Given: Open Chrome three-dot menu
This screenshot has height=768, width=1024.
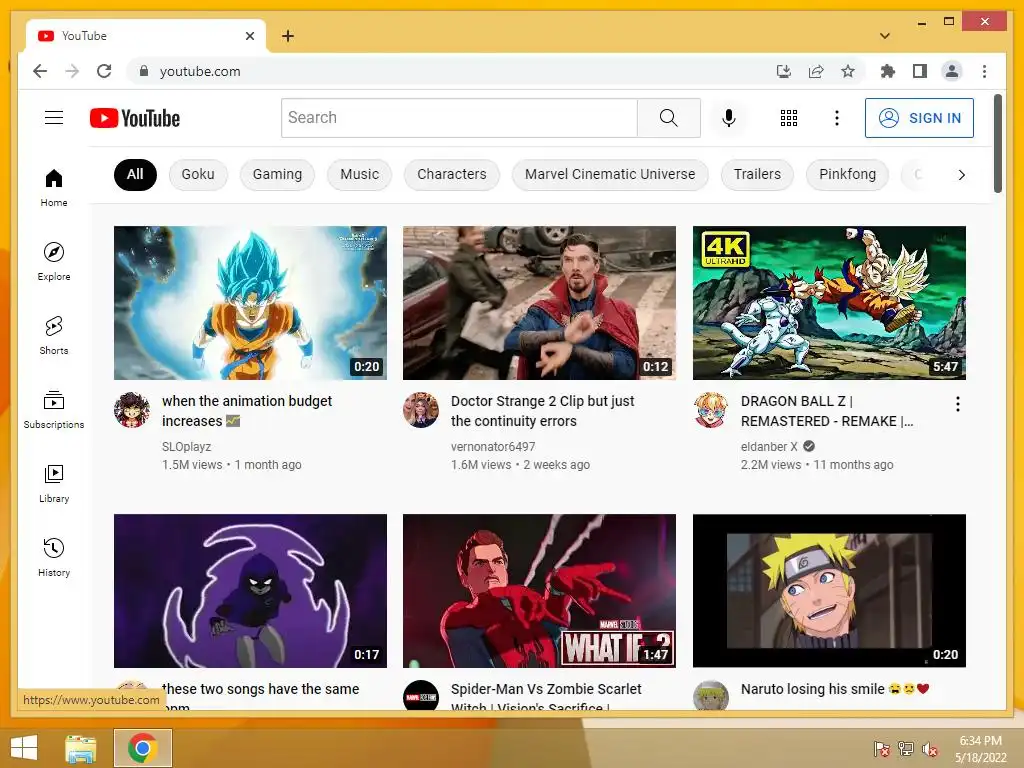Looking at the screenshot, I should point(984,71).
